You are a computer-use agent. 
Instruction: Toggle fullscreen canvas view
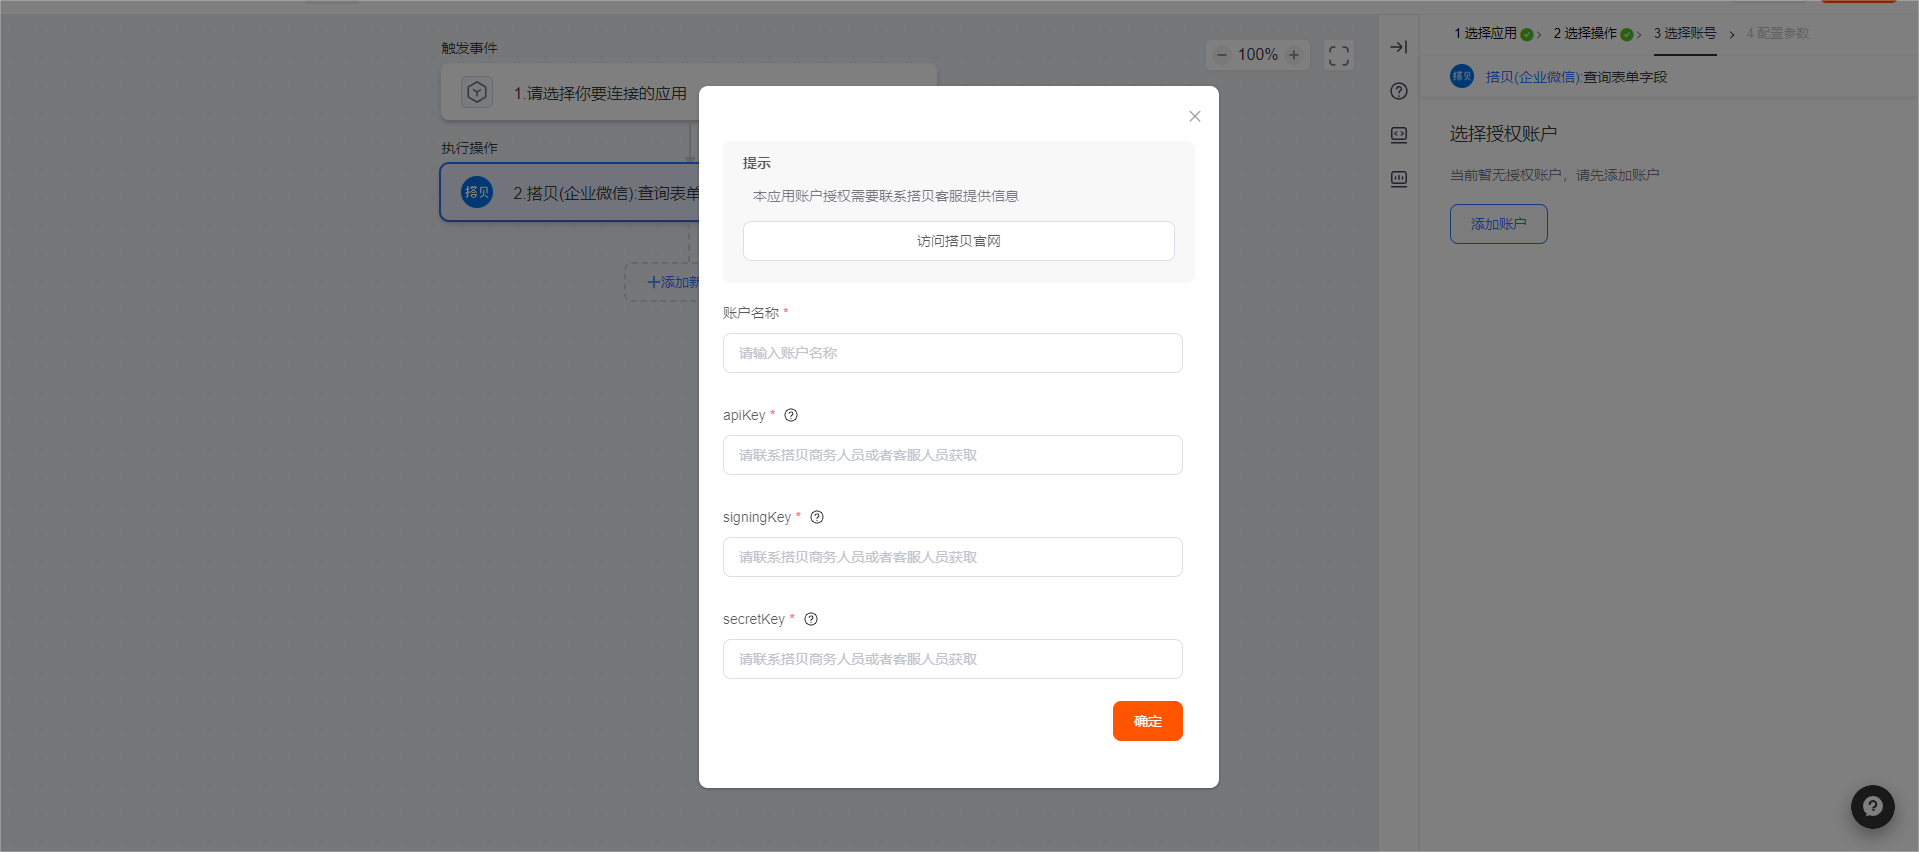coord(1339,55)
